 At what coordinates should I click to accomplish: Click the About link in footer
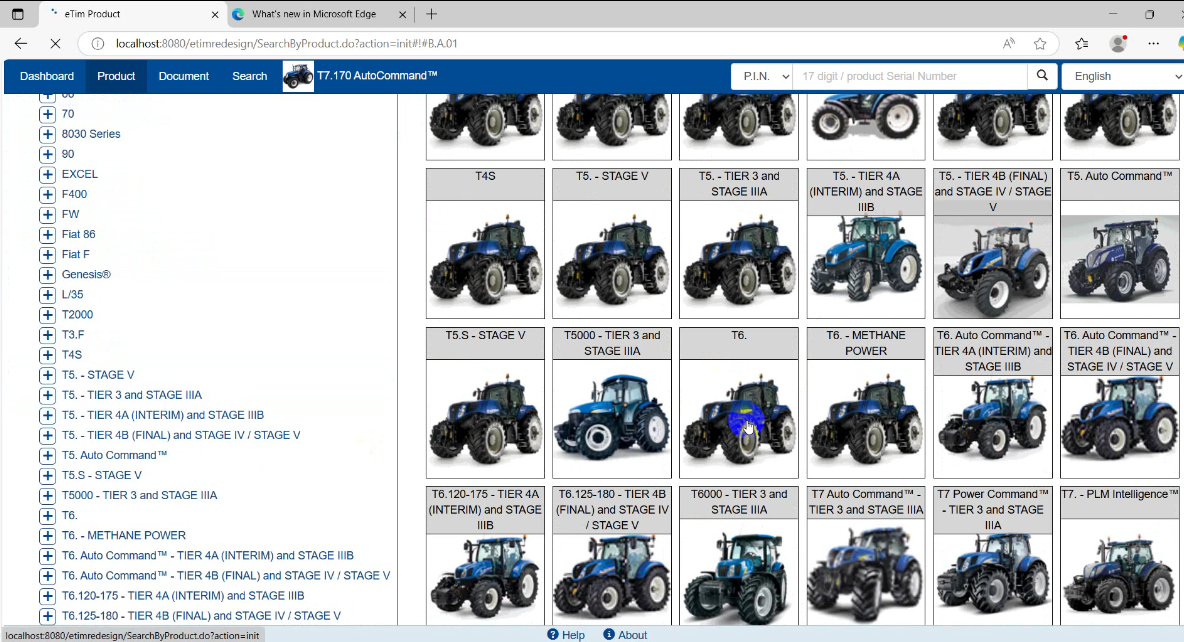633,635
